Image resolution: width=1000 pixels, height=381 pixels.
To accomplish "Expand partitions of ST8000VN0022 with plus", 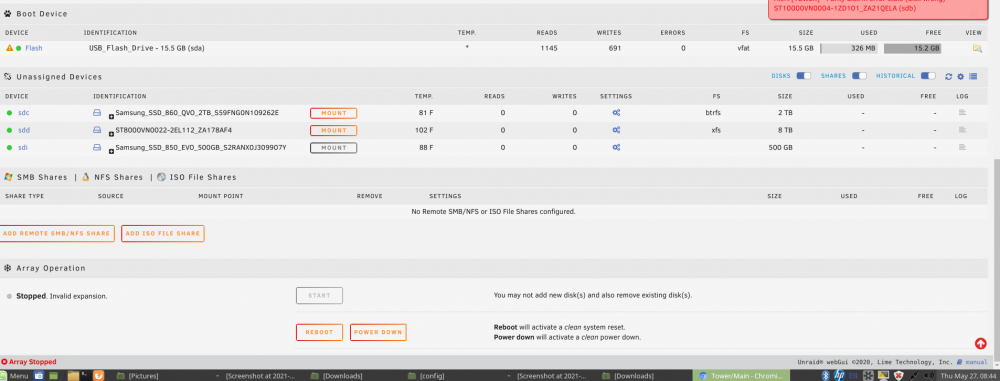I will 112,134.
